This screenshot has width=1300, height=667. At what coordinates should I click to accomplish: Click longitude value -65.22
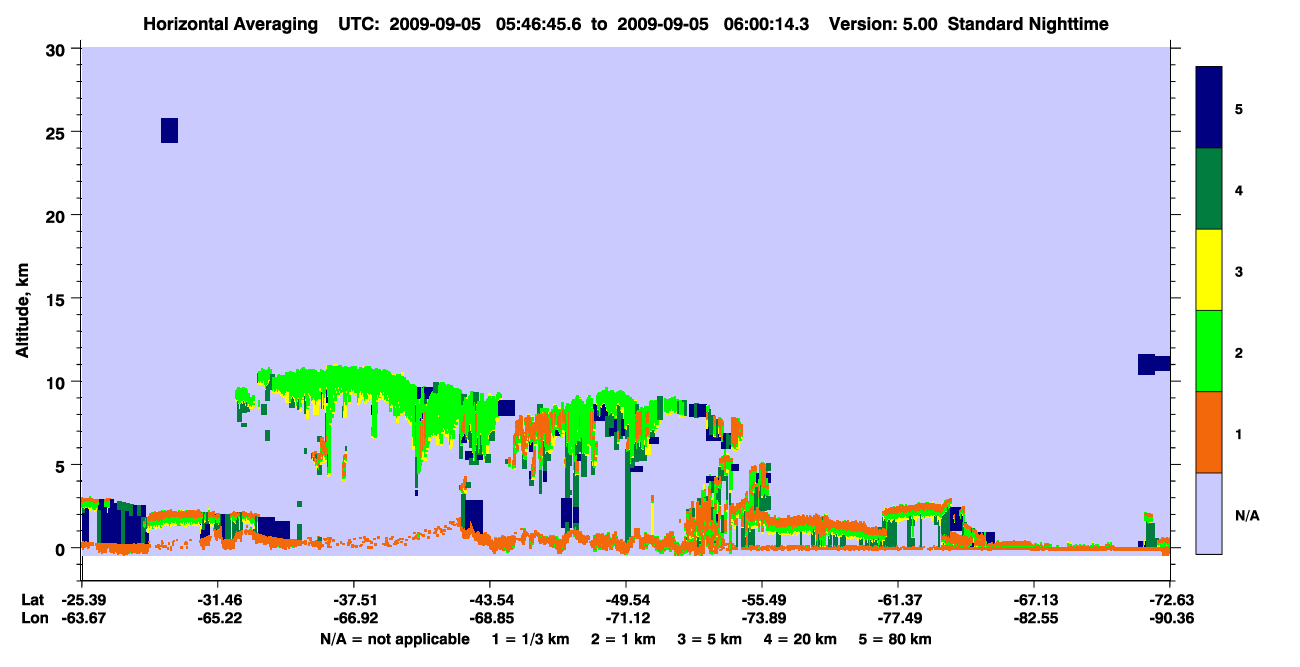218,619
